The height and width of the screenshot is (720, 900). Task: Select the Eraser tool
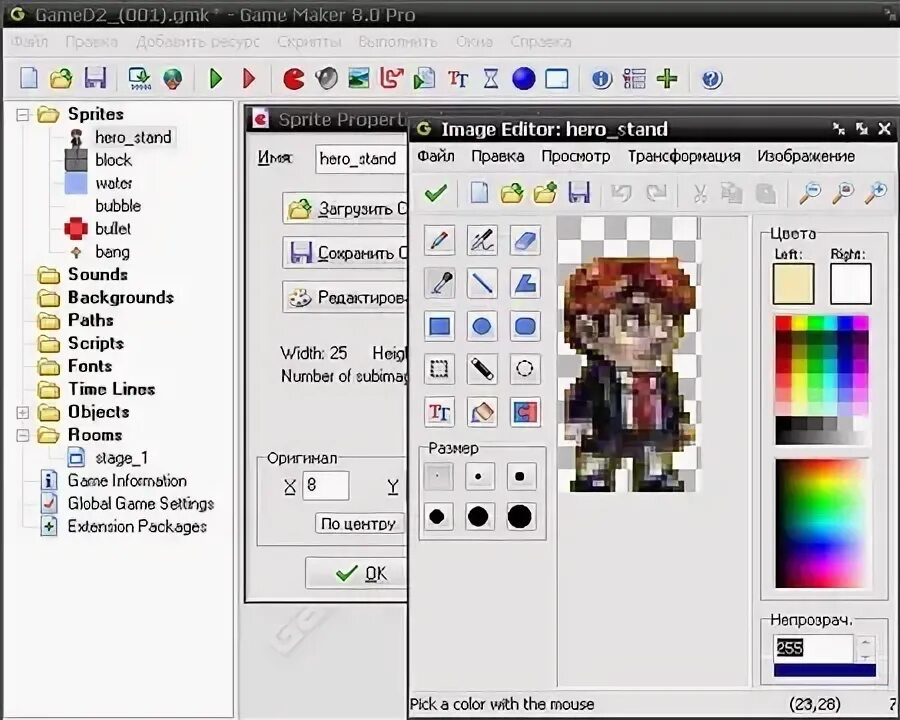524,240
